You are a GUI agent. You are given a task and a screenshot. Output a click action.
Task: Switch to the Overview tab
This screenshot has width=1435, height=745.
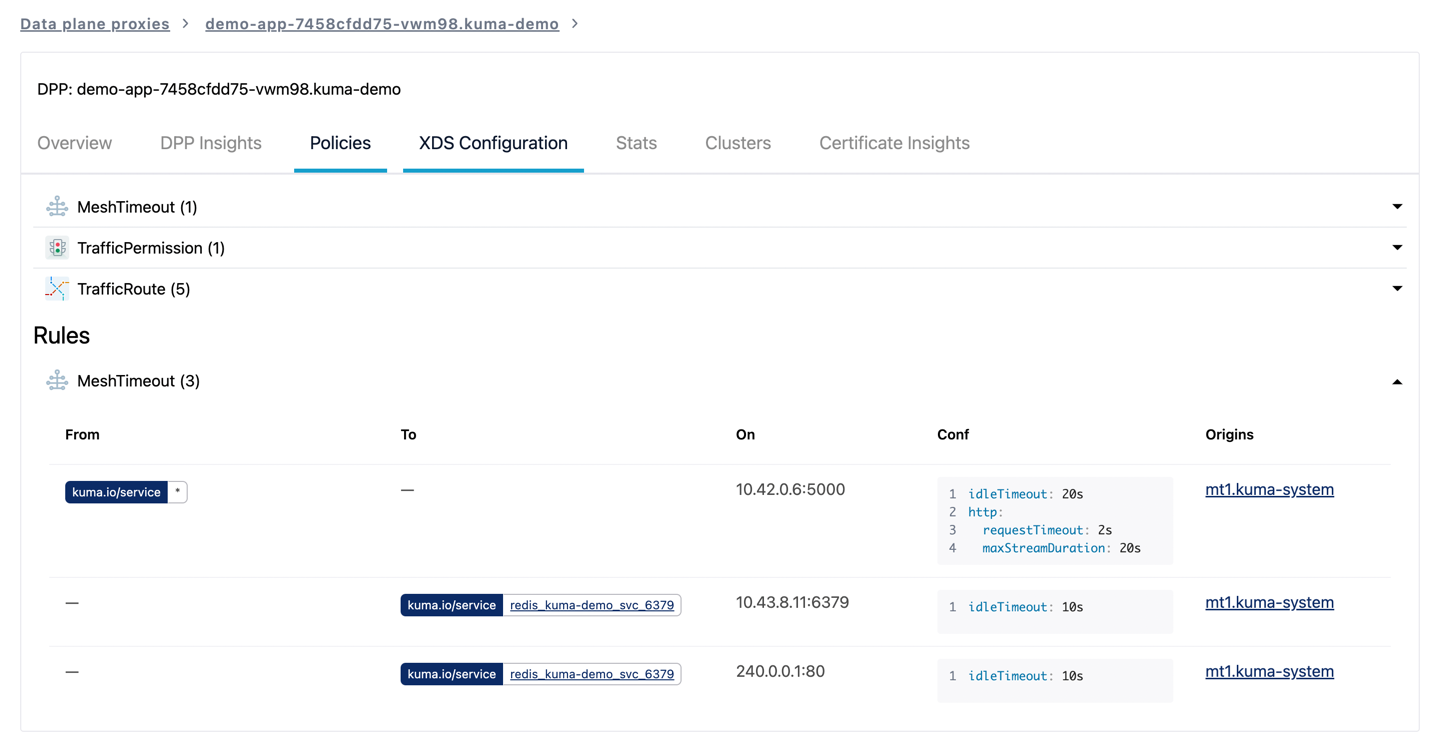74,143
